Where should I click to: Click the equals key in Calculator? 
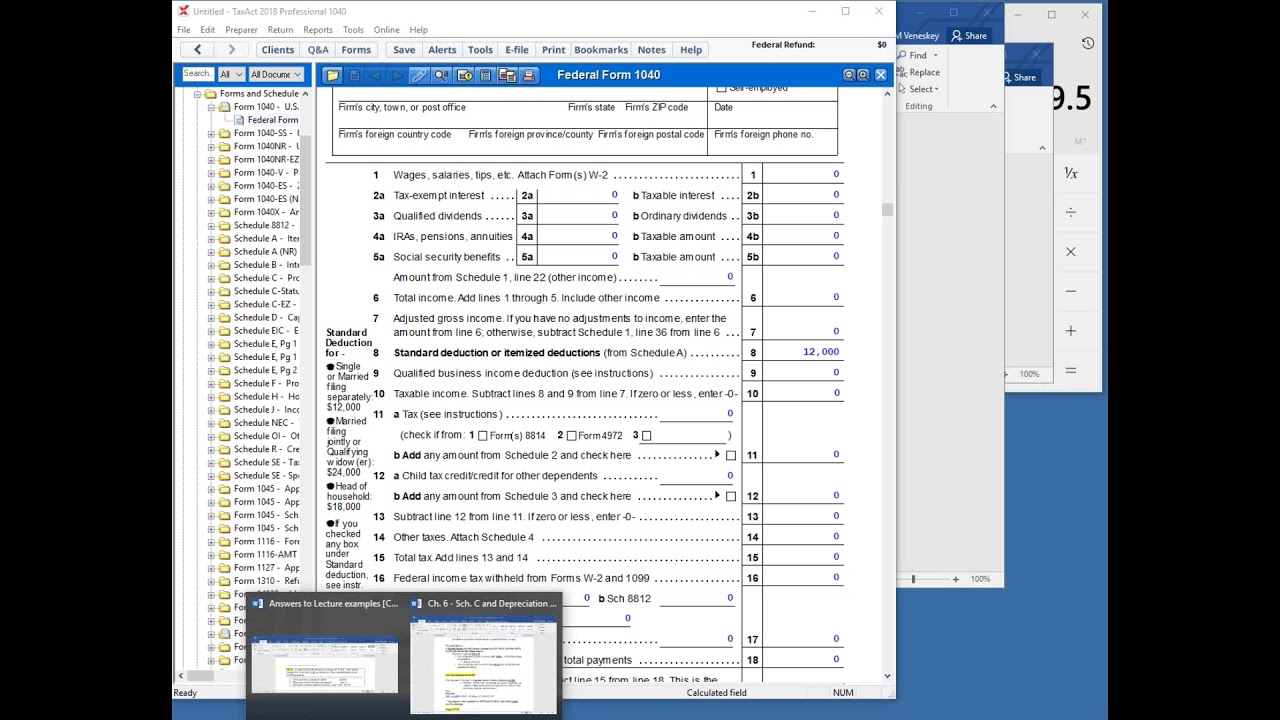(x=1071, y=370)
